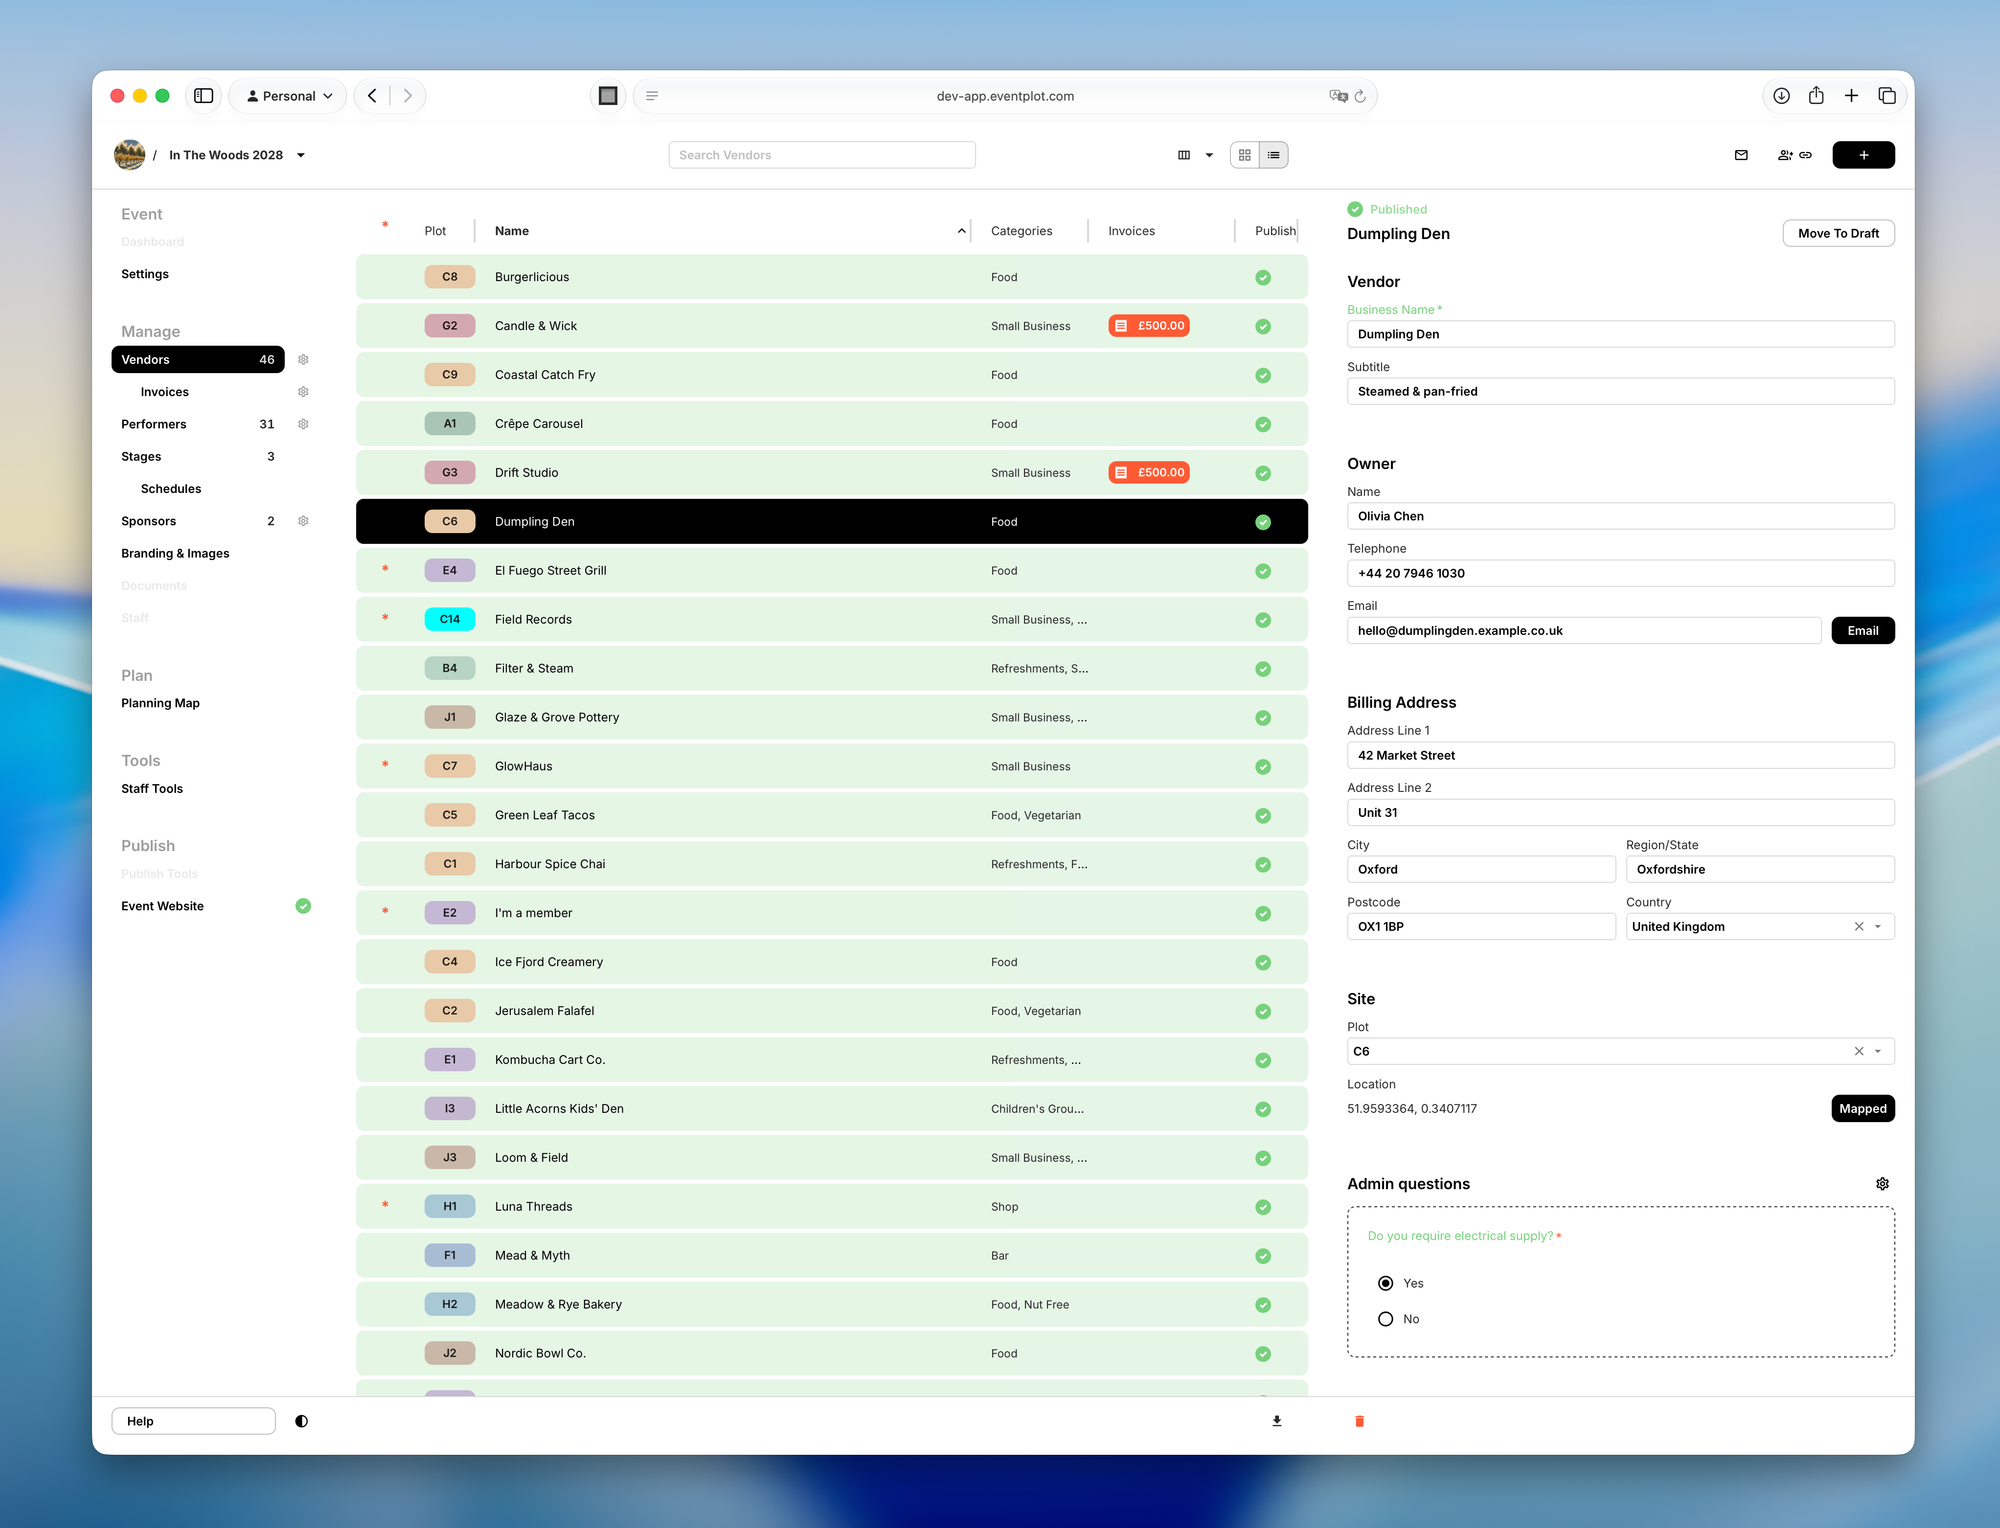Viewport: 2000px width, 1528px height.
Task: Switch to grid view layout
Action: (1245, 155)
